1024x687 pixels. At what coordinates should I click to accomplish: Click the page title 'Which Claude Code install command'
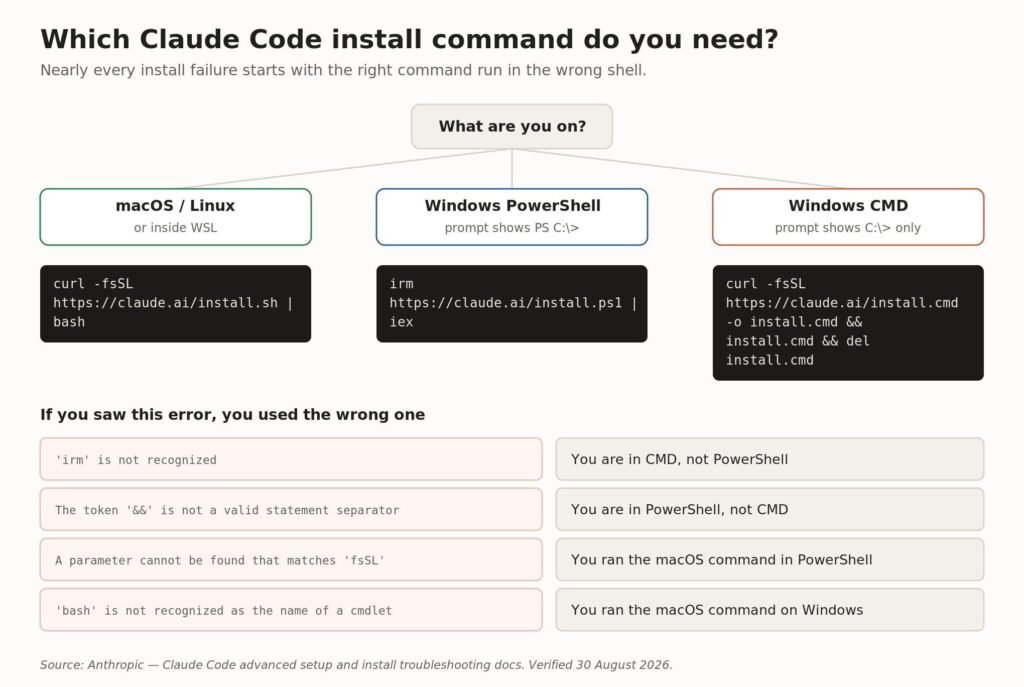tap(409, 39)
